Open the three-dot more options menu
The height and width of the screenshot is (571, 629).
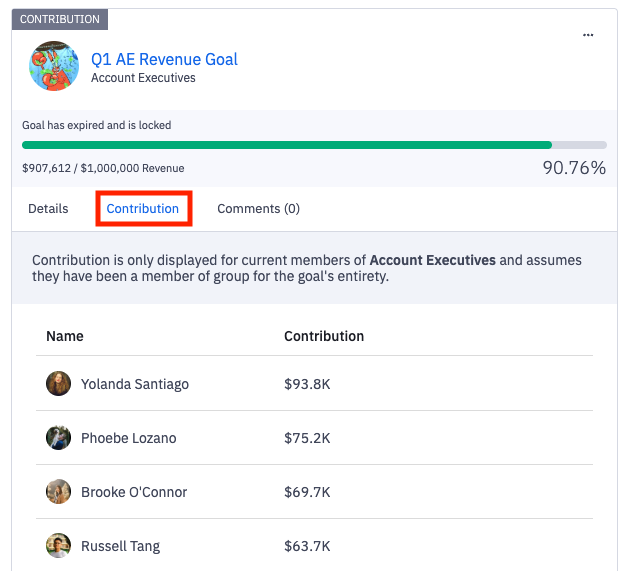(588, 35)
